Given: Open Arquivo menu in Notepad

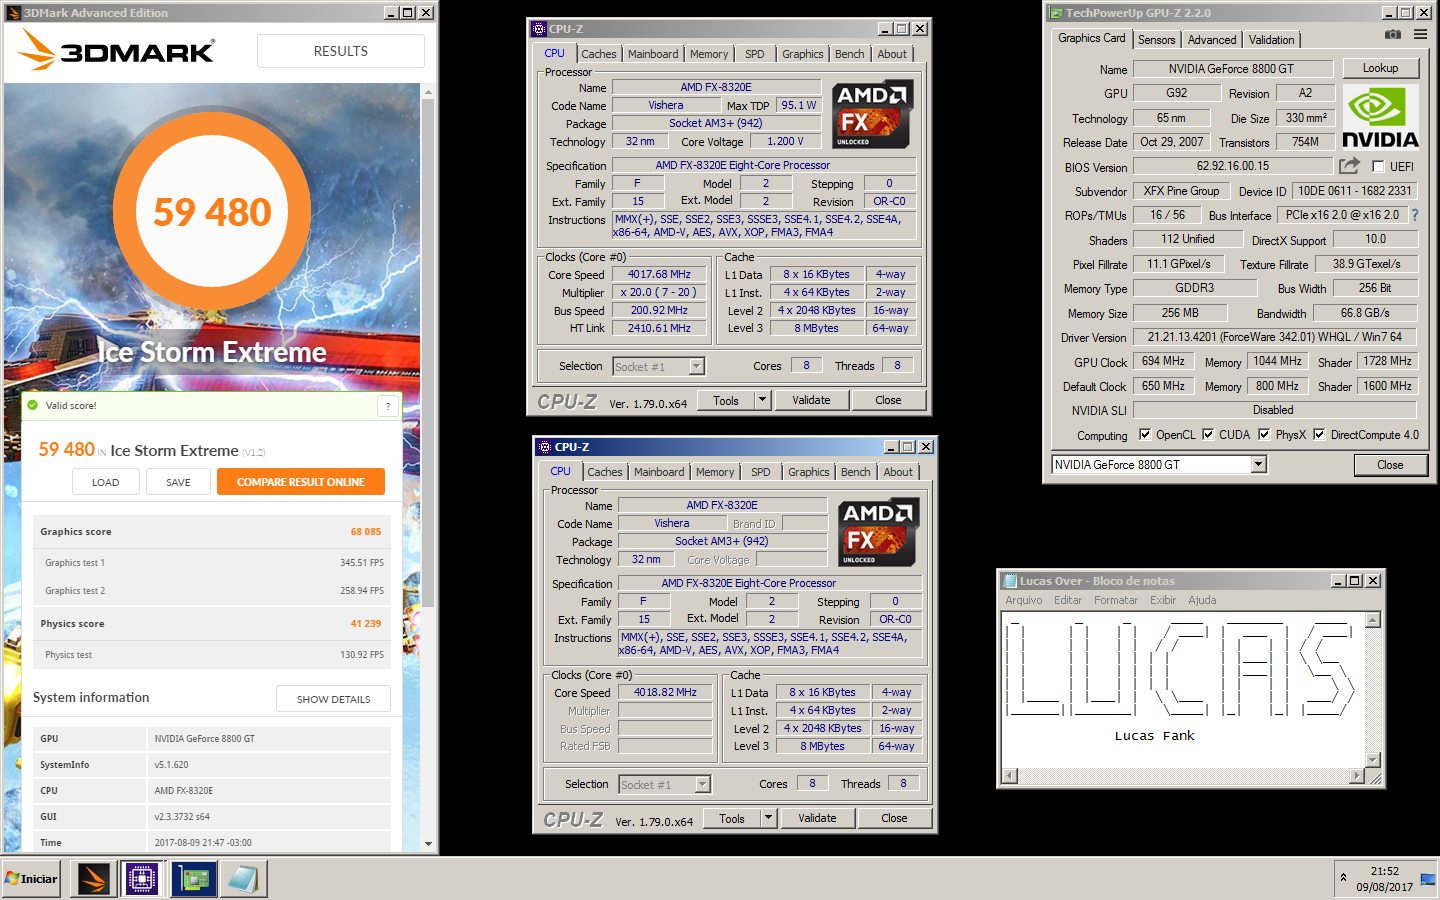Looking at the screenshot, I should click(x=1024, y=600).
